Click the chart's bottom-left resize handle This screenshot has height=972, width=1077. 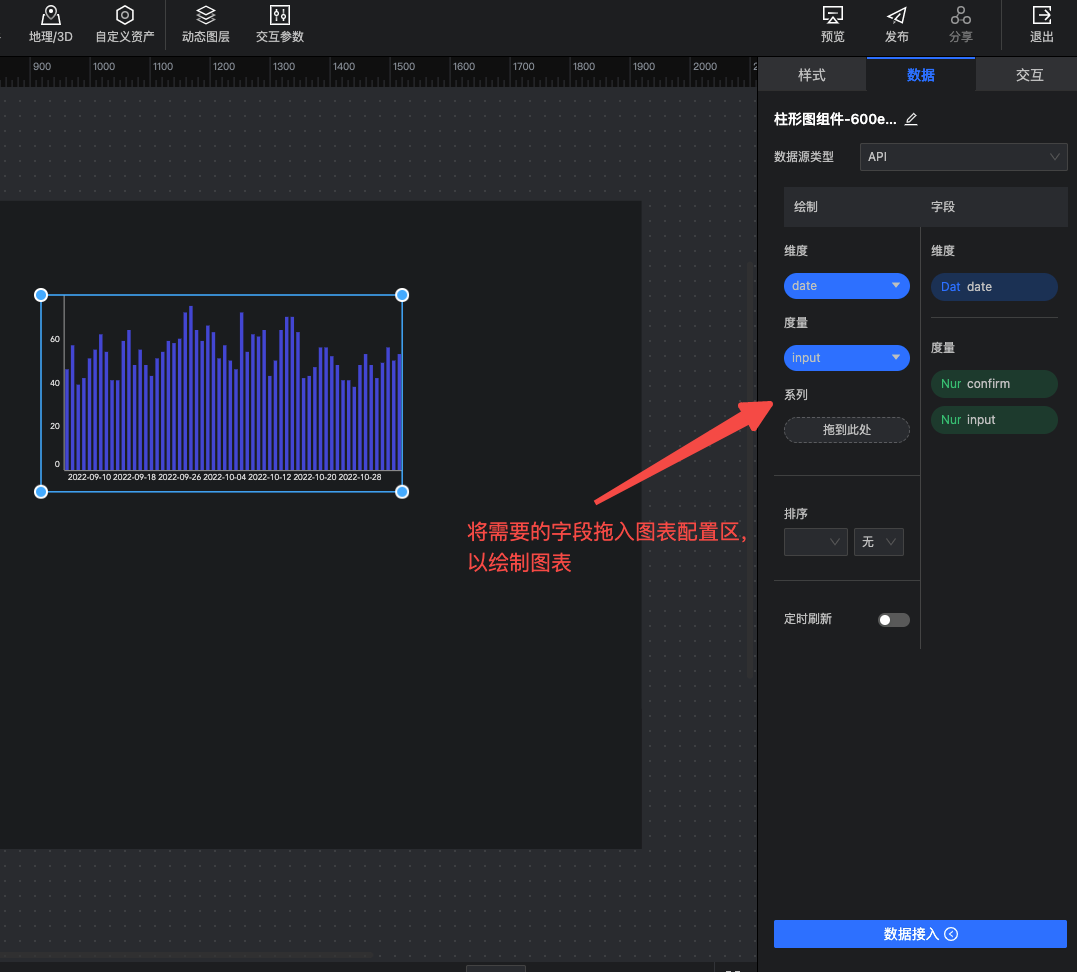coord(41,492)
